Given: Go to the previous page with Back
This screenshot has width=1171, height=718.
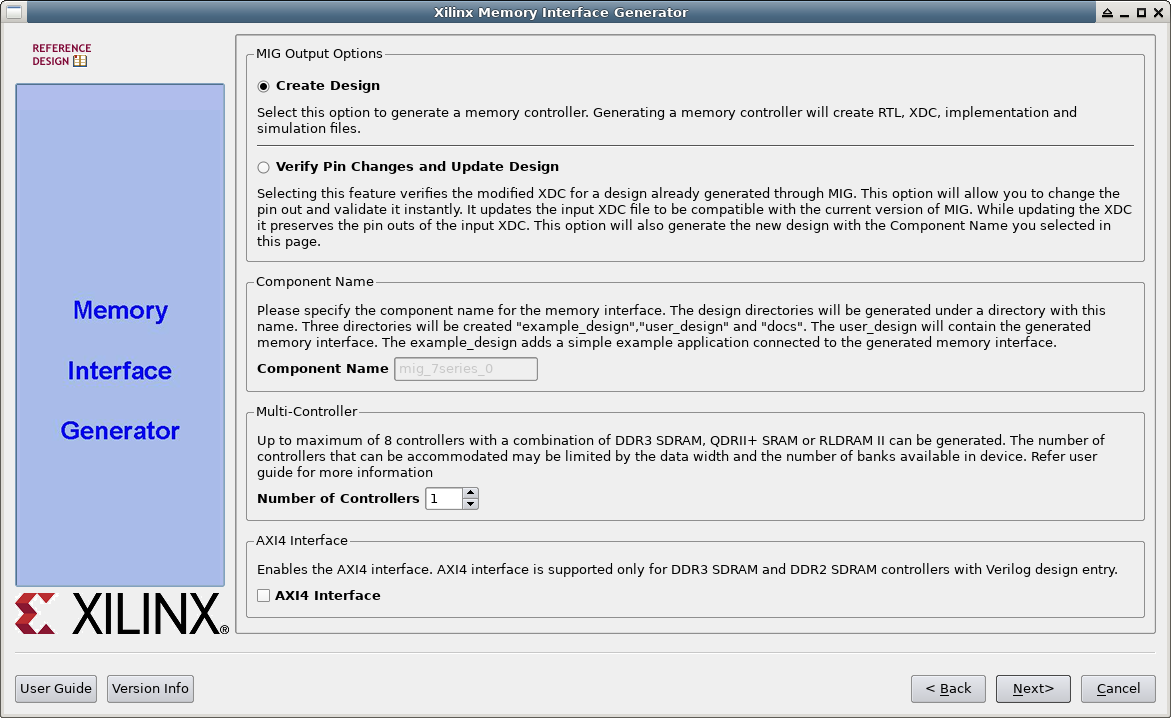Looking at the screenshot, I should 948,688.
